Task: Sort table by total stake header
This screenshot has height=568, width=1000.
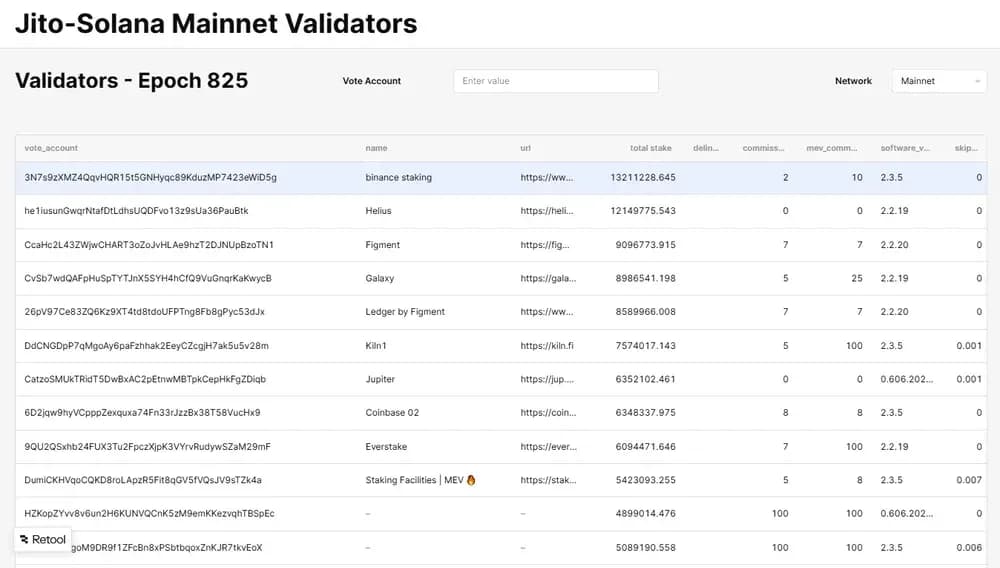Action: [650, 148]
